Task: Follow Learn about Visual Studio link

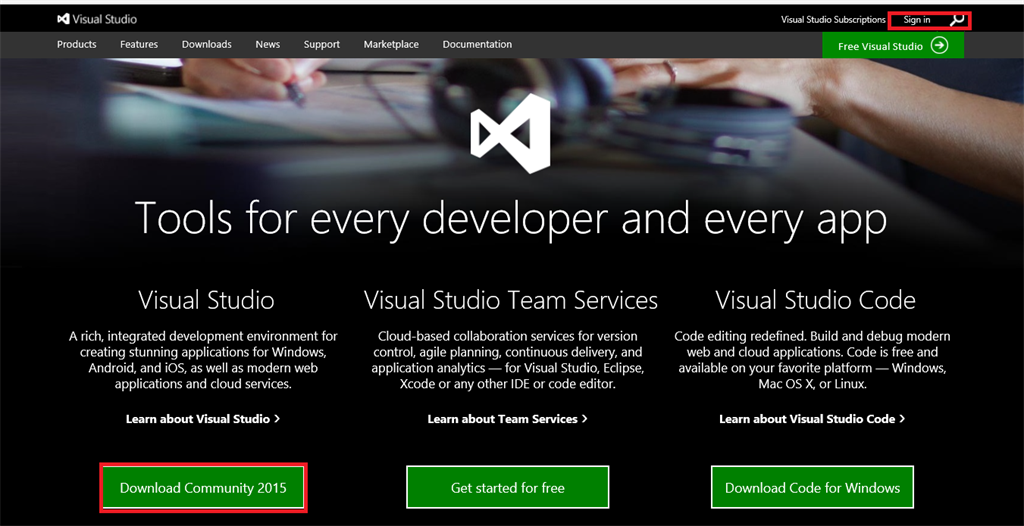Action: pos(202,419)
